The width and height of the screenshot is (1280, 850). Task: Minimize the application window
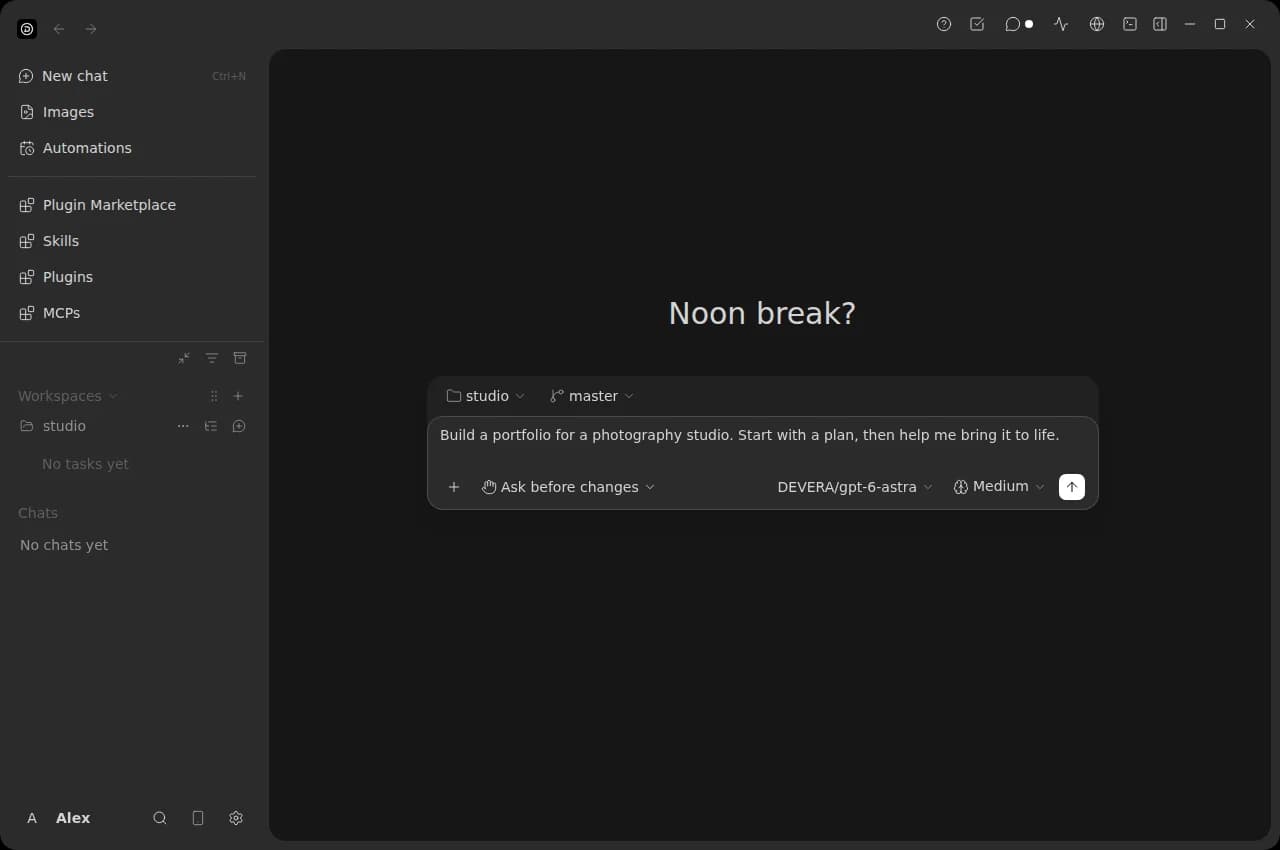[x=1190, y=24]
